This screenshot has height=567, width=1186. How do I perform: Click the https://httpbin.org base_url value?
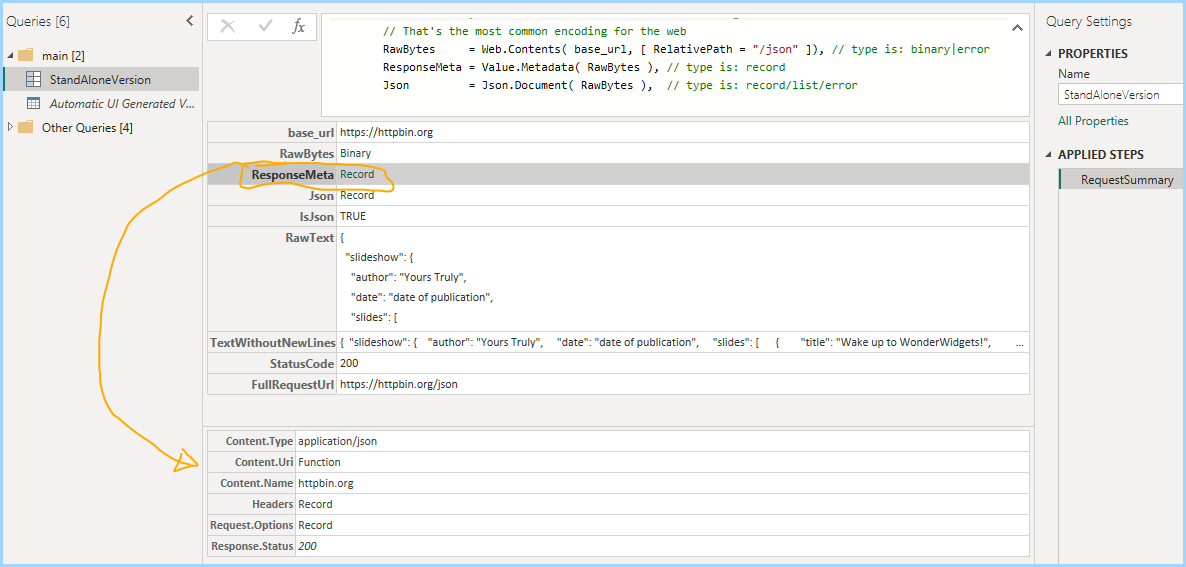click(387, 132)
